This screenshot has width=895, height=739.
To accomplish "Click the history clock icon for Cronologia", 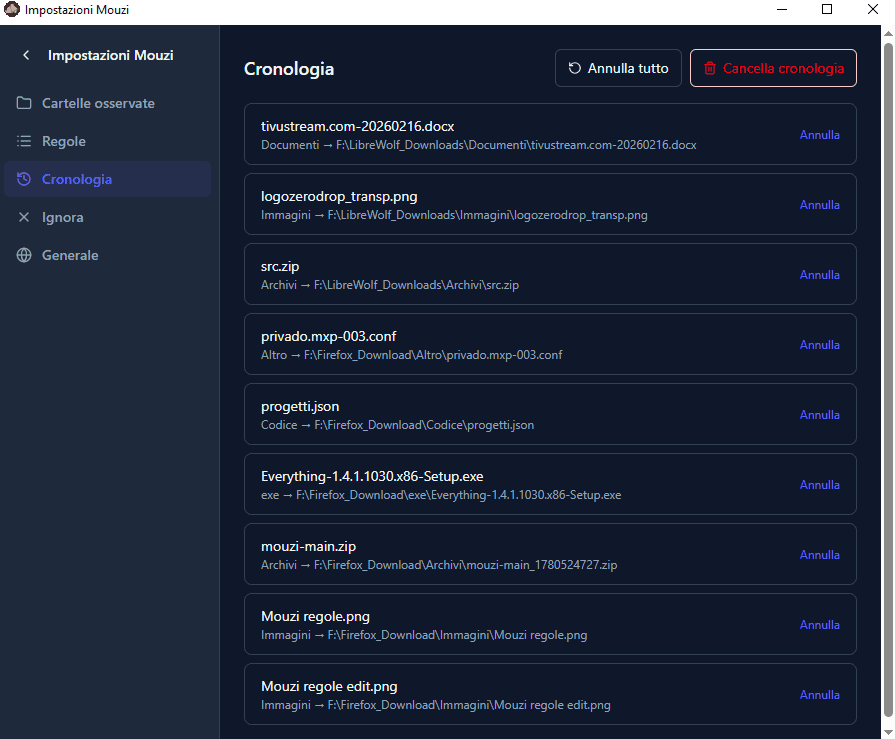I will [24, 179].
